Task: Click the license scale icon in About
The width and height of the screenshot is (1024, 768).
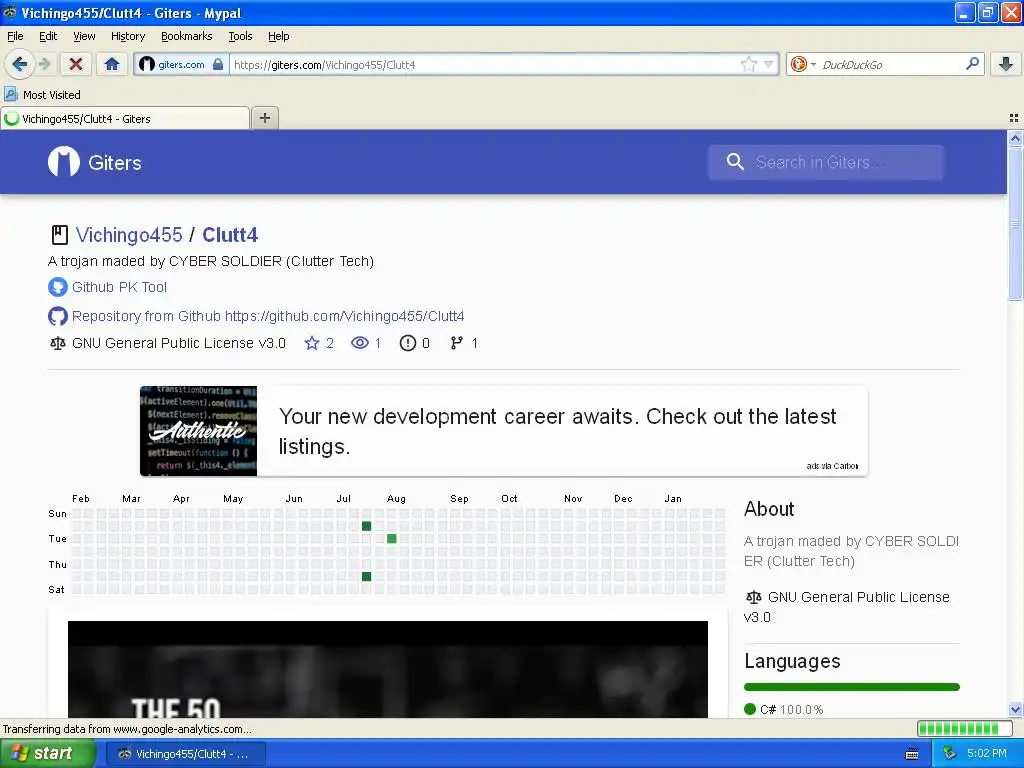Action: coord(754,597)
